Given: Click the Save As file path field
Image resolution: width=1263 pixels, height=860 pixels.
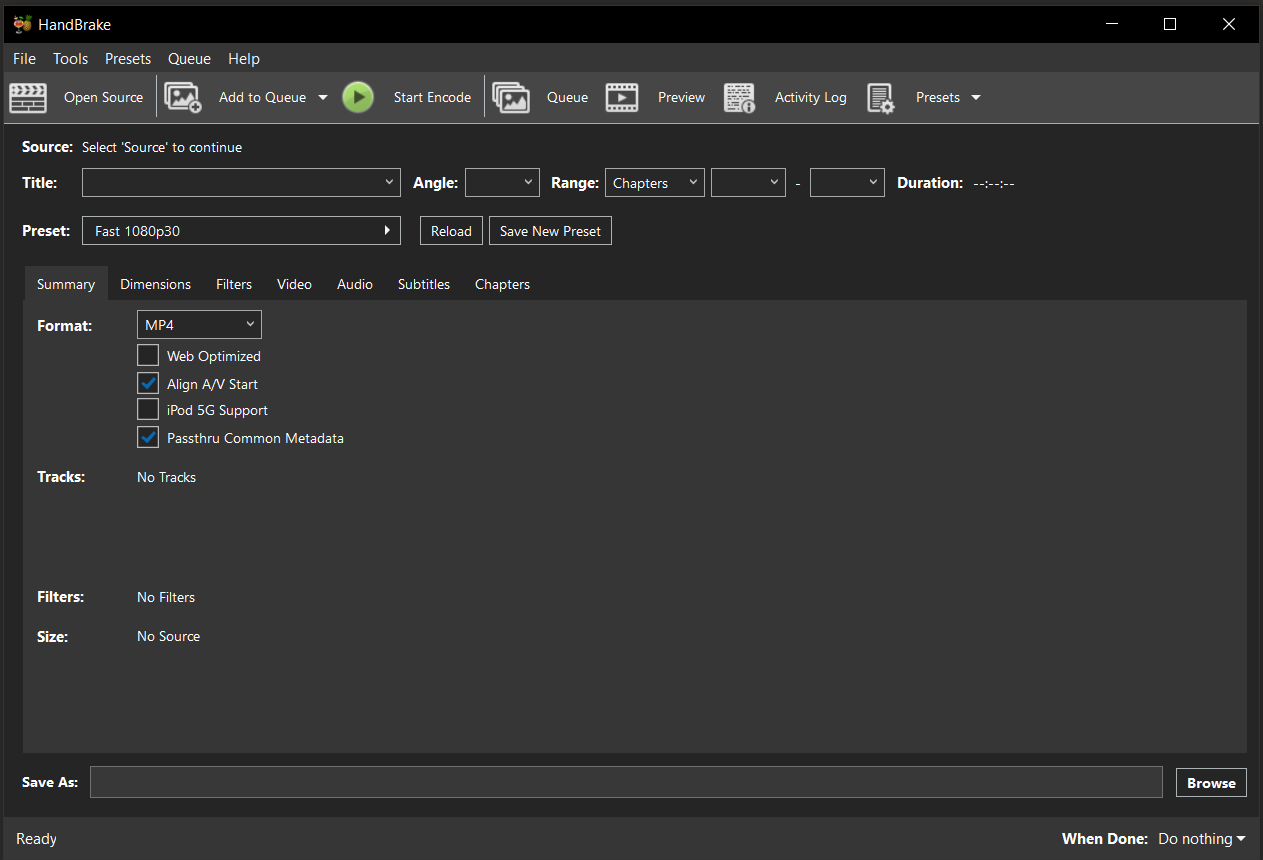Looking at the screenshot, I should coord(626,782).
